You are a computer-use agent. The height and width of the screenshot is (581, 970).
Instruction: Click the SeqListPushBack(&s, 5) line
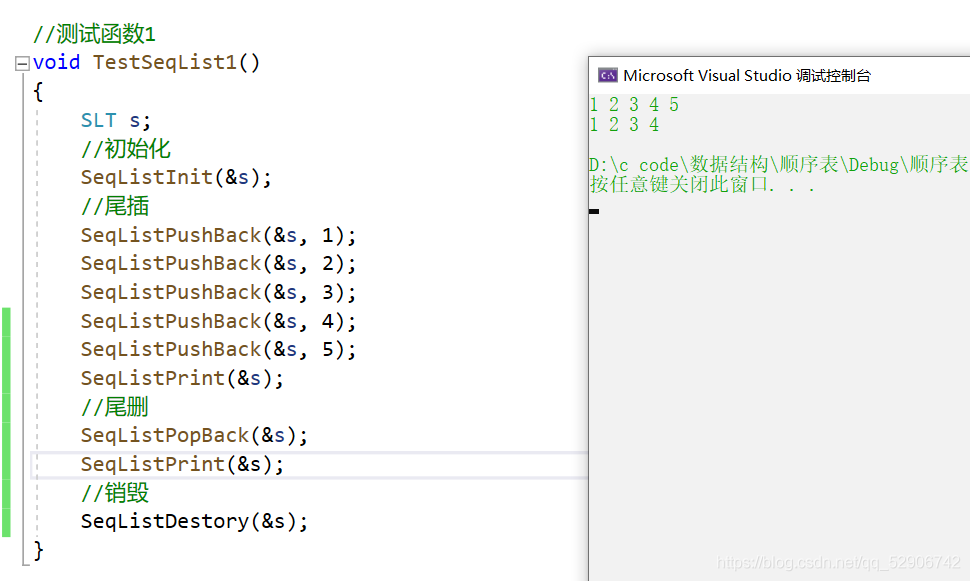[219, 350]
